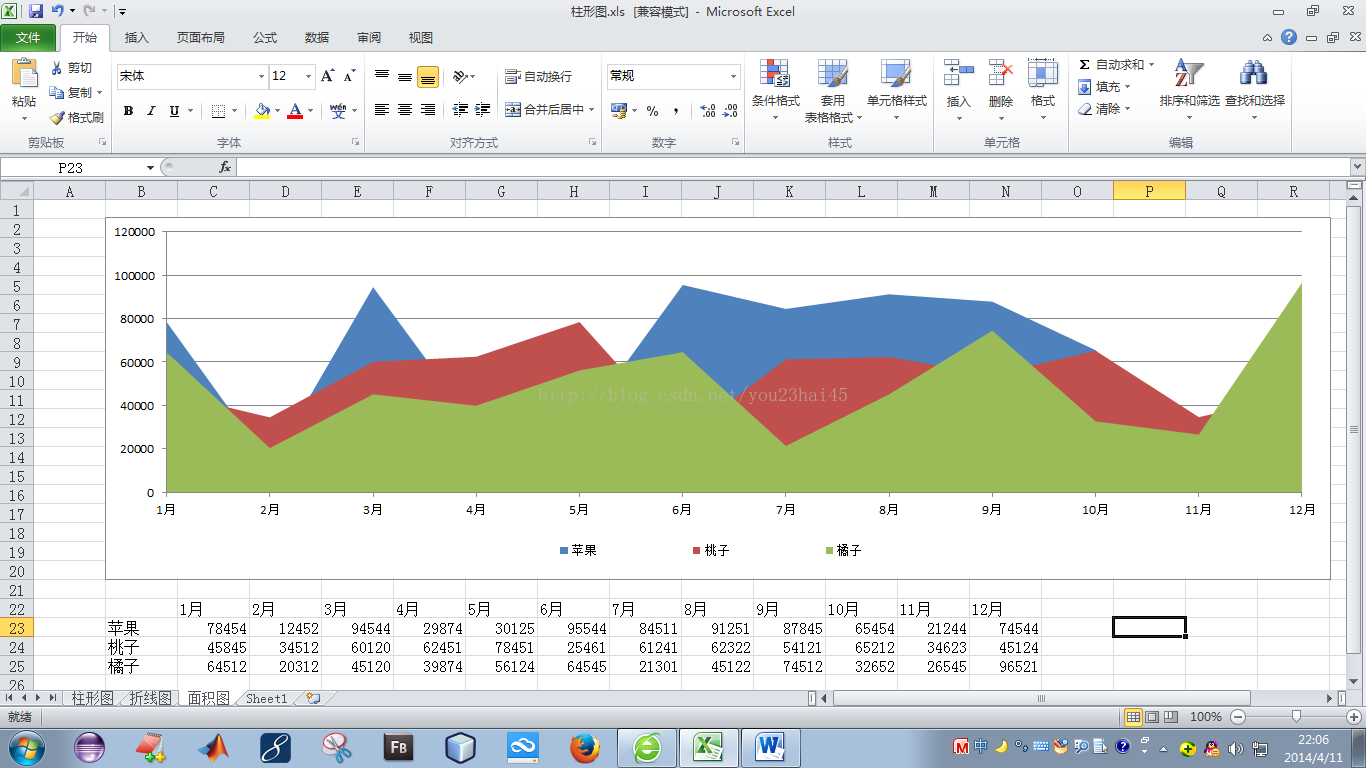Toggle bold formatting (B)
Screen dimensions: 1366x768
pyautogui.click(x=128, y=111)
